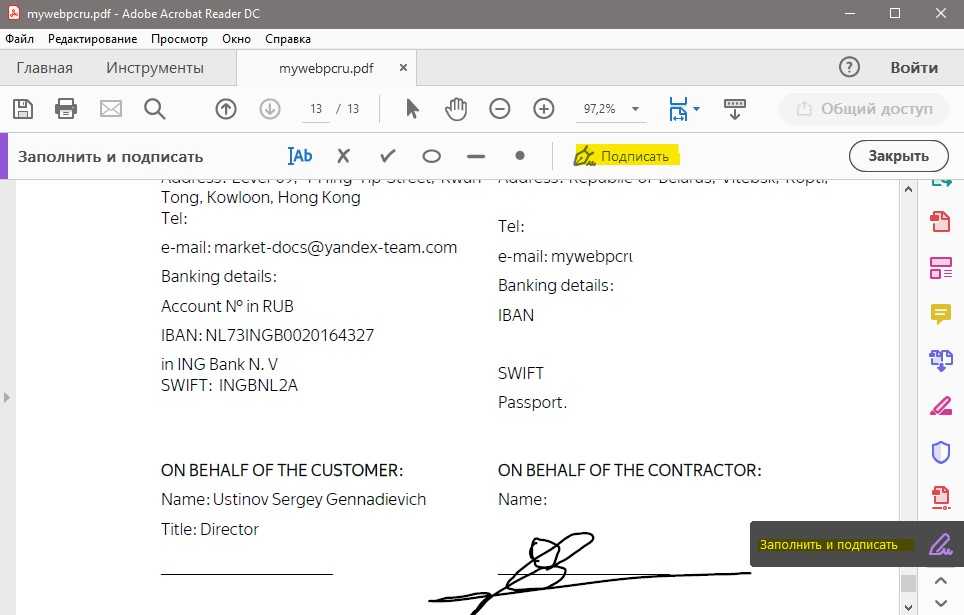Click the Подписать sign button
Viewport: 964px width, 615px height.
coord(626,156)
